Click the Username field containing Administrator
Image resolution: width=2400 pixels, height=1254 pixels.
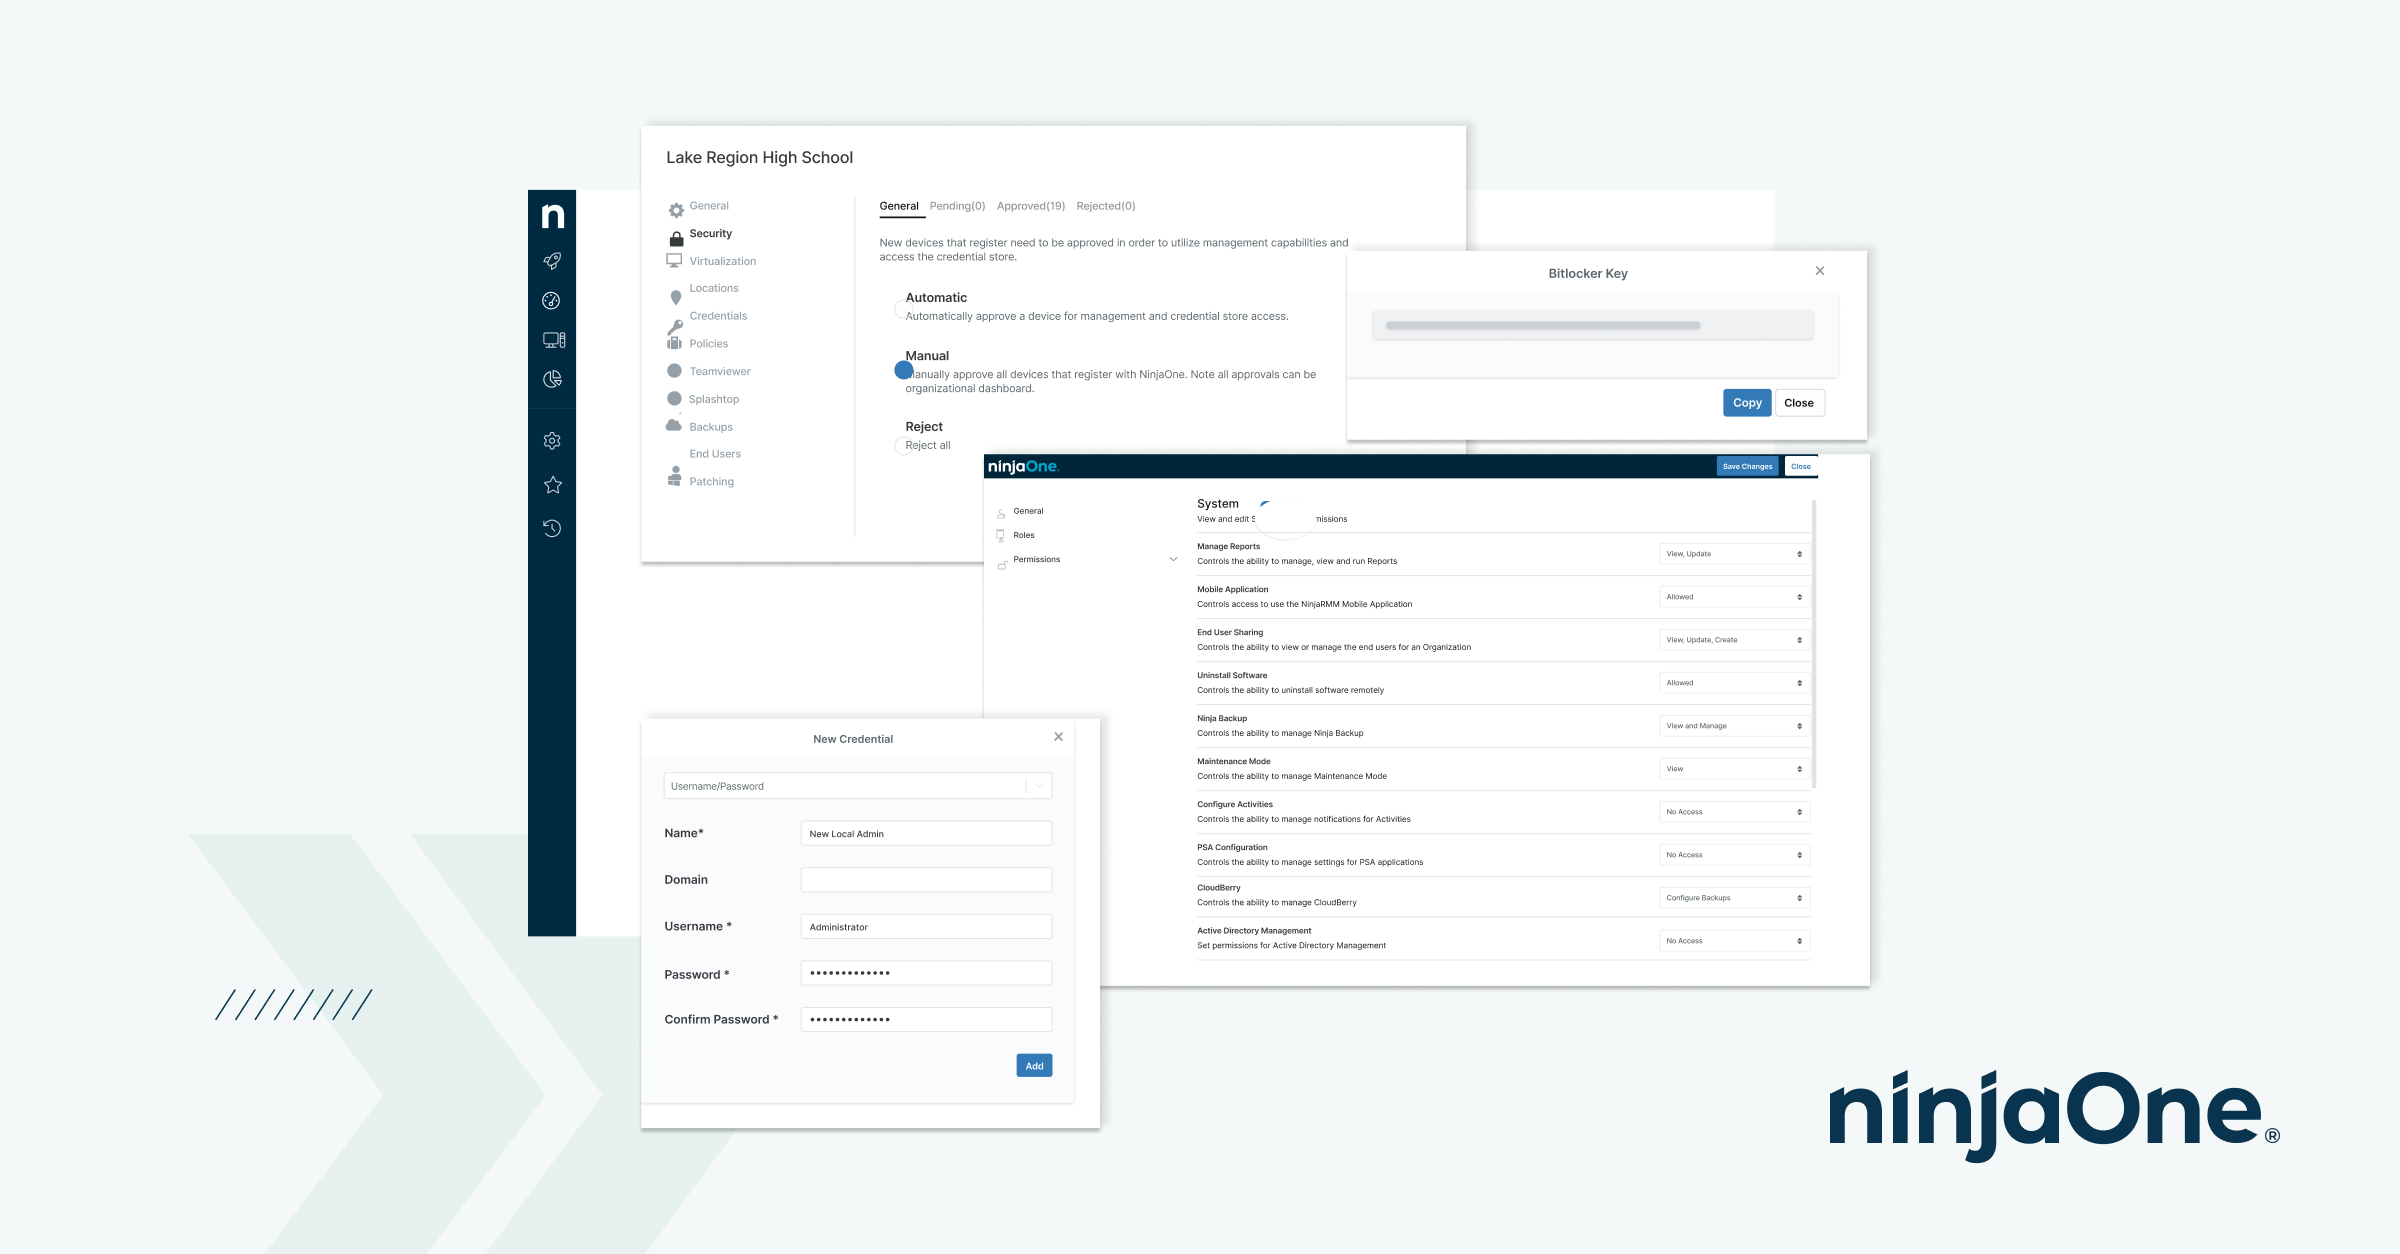coord(926,927)
